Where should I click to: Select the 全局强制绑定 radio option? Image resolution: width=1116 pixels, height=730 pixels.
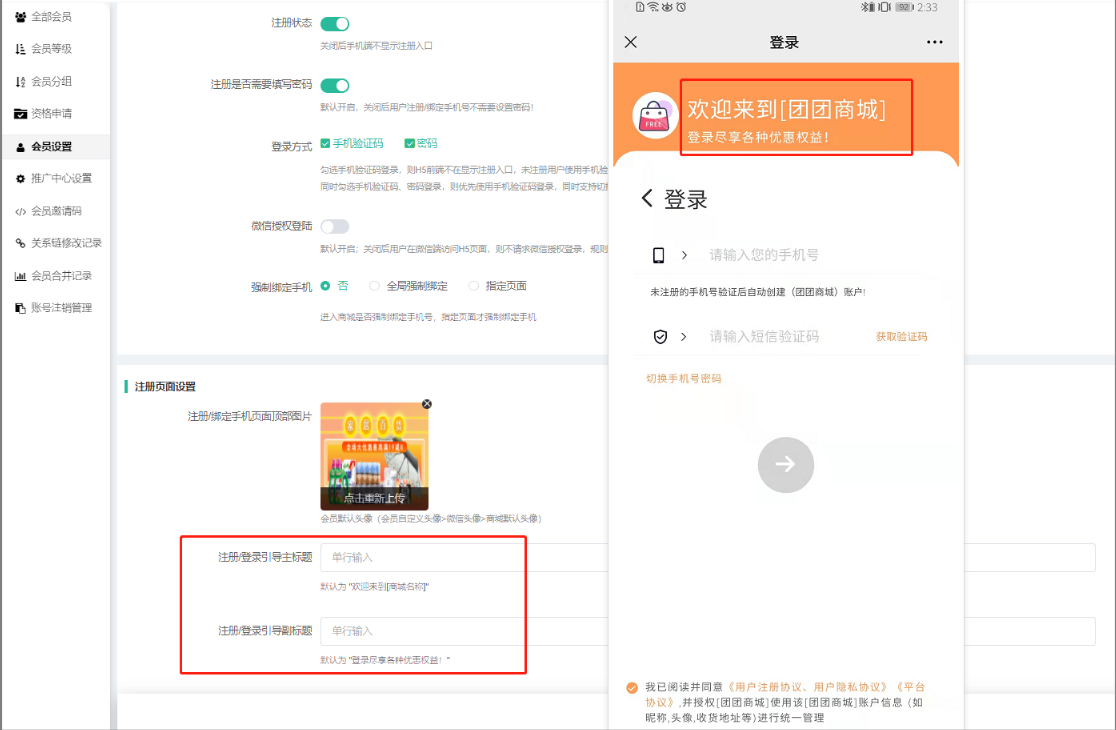(x=375, y=286)
